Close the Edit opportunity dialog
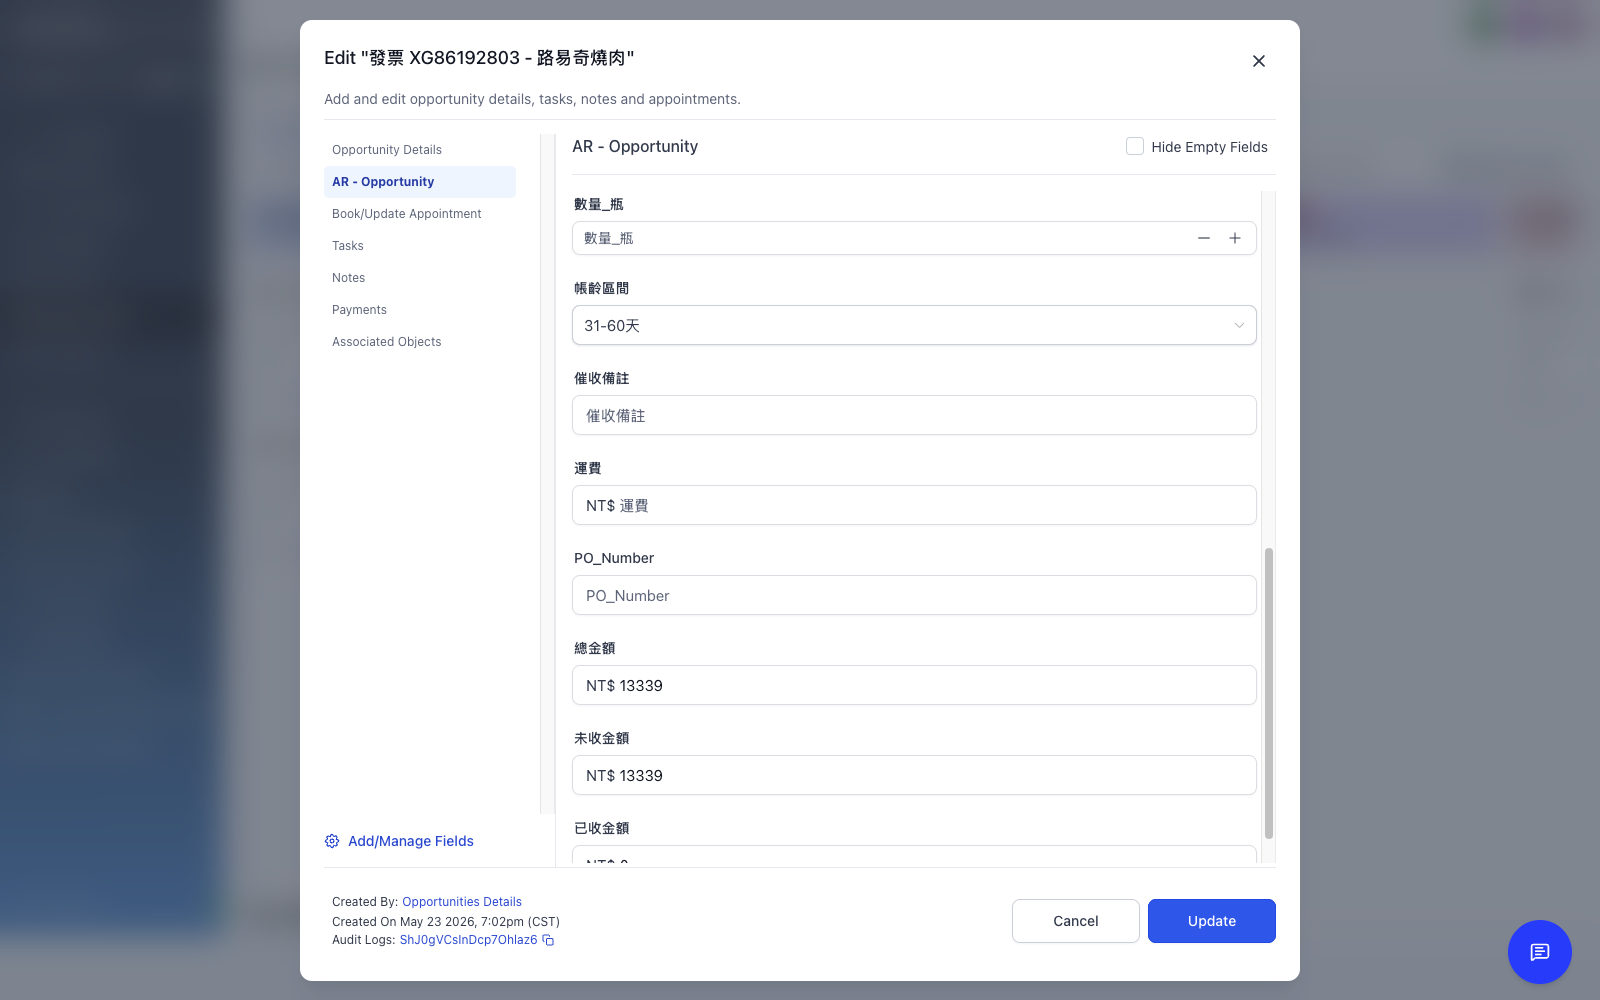1600x1000 pixels. point(1259,61)
